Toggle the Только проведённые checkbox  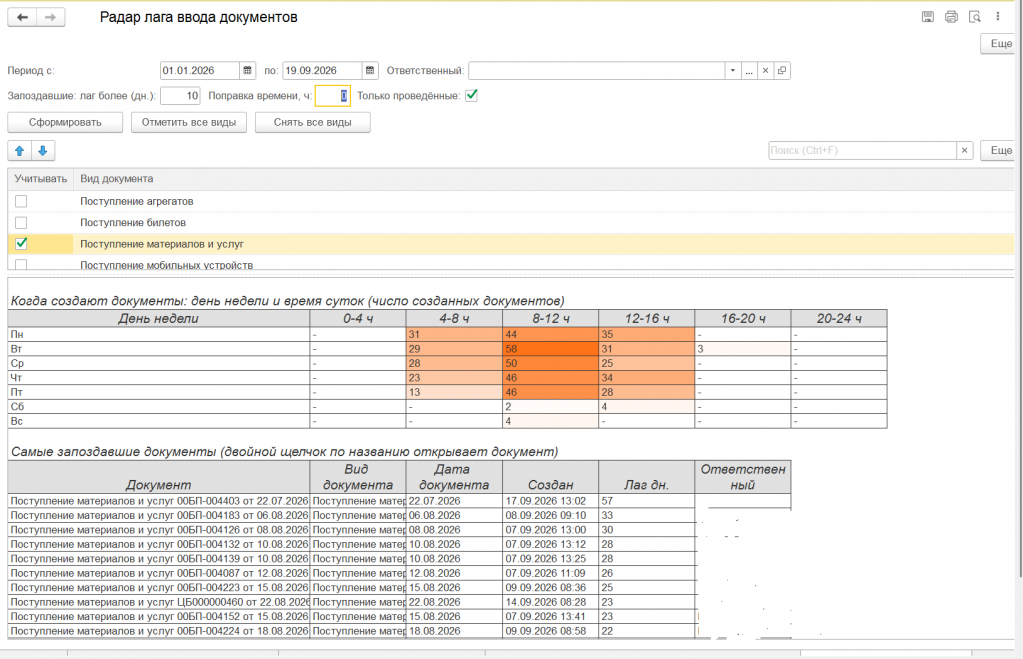pos(471,95)
